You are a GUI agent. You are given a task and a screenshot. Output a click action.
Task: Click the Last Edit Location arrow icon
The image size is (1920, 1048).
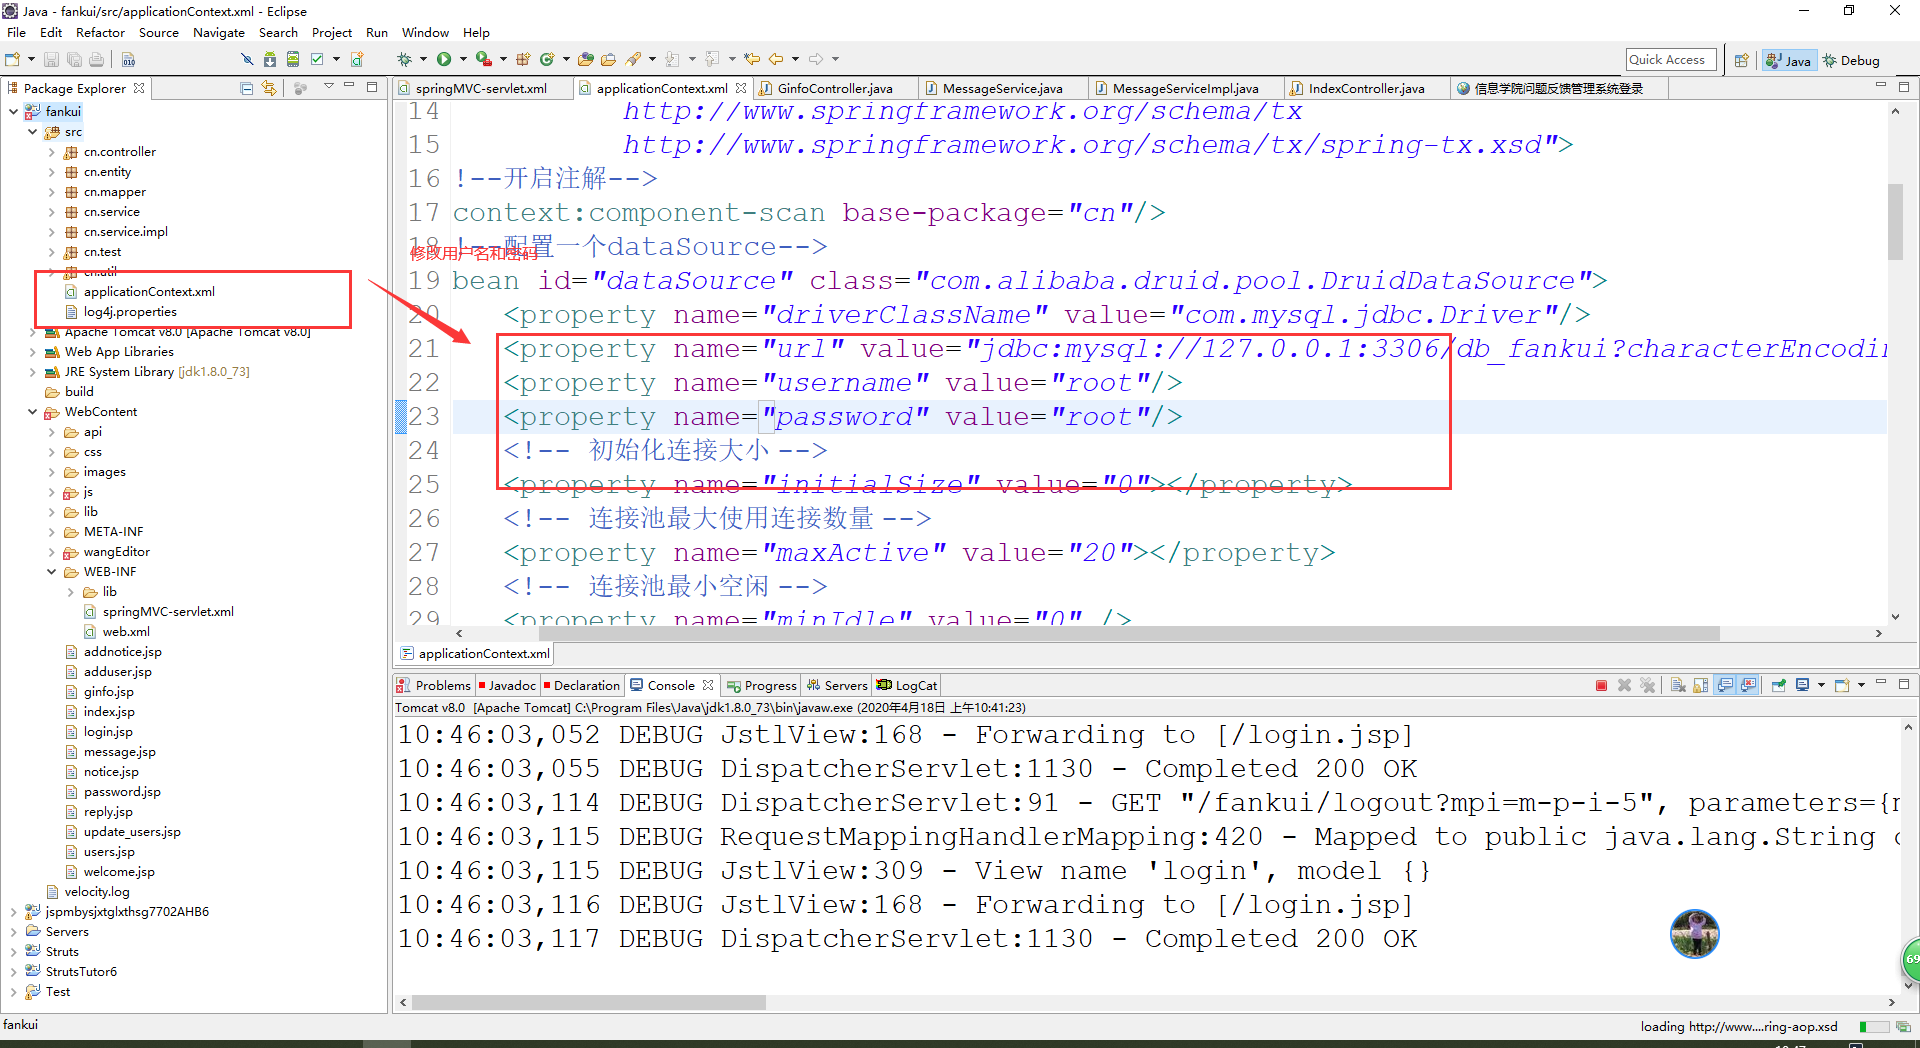[752, 60]
